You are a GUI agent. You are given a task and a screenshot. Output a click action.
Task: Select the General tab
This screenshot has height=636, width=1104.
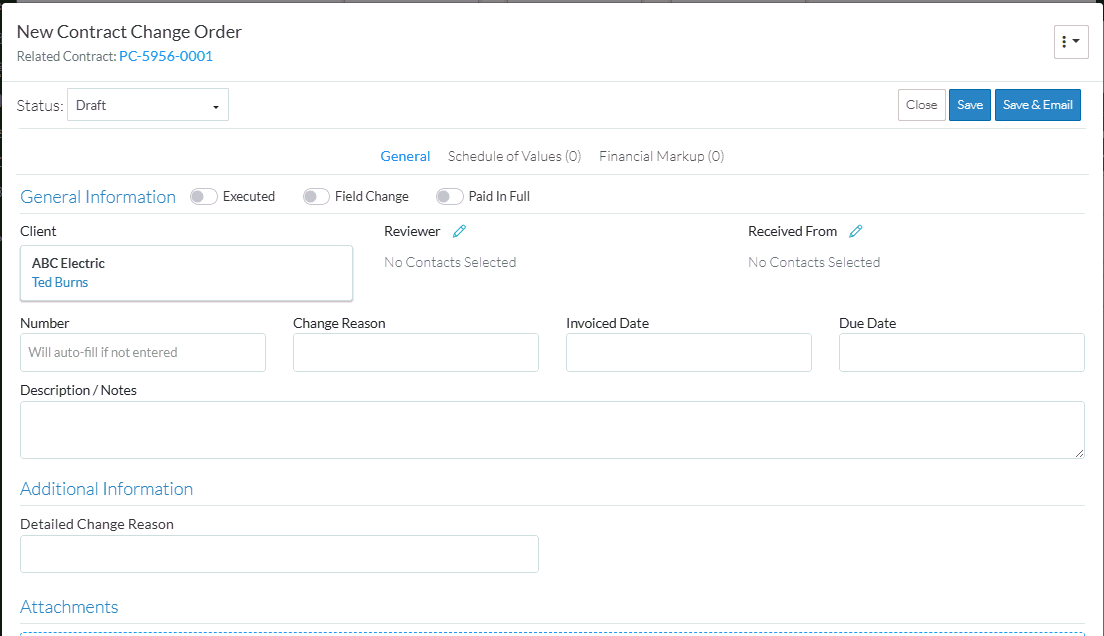[x=405, y=156]
